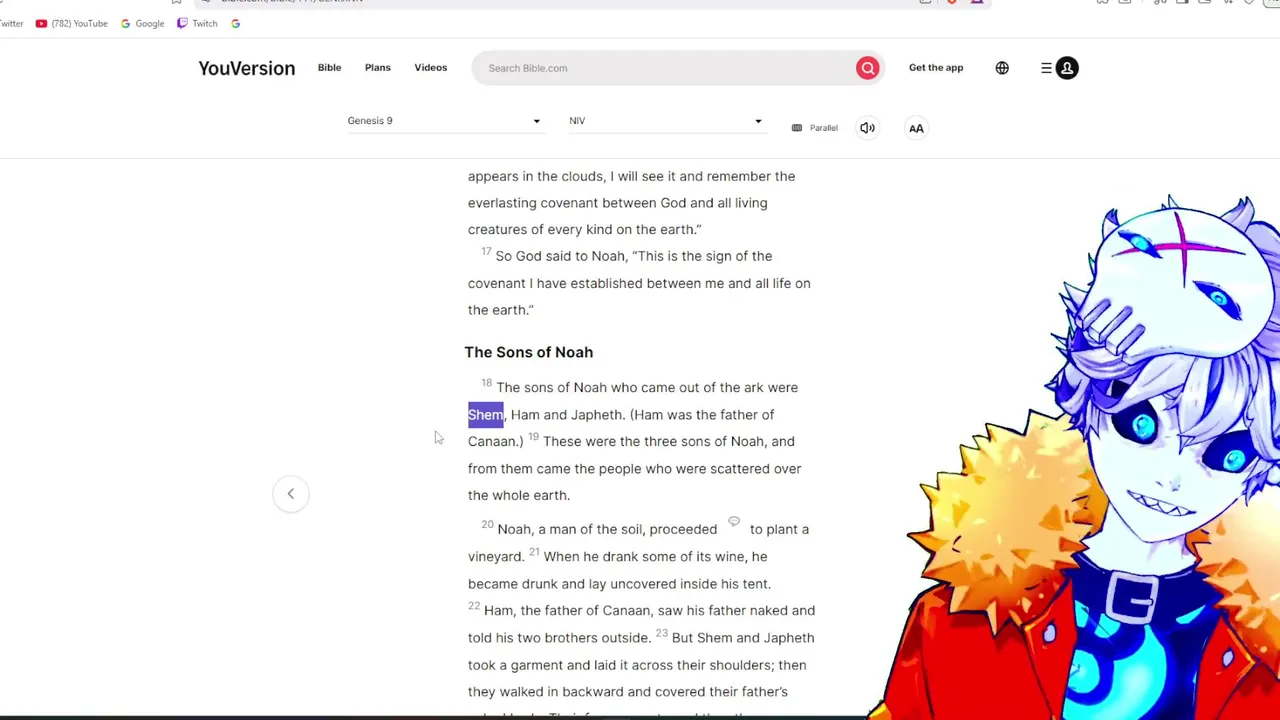Open the language globe selector

[x=1002, y=68]
